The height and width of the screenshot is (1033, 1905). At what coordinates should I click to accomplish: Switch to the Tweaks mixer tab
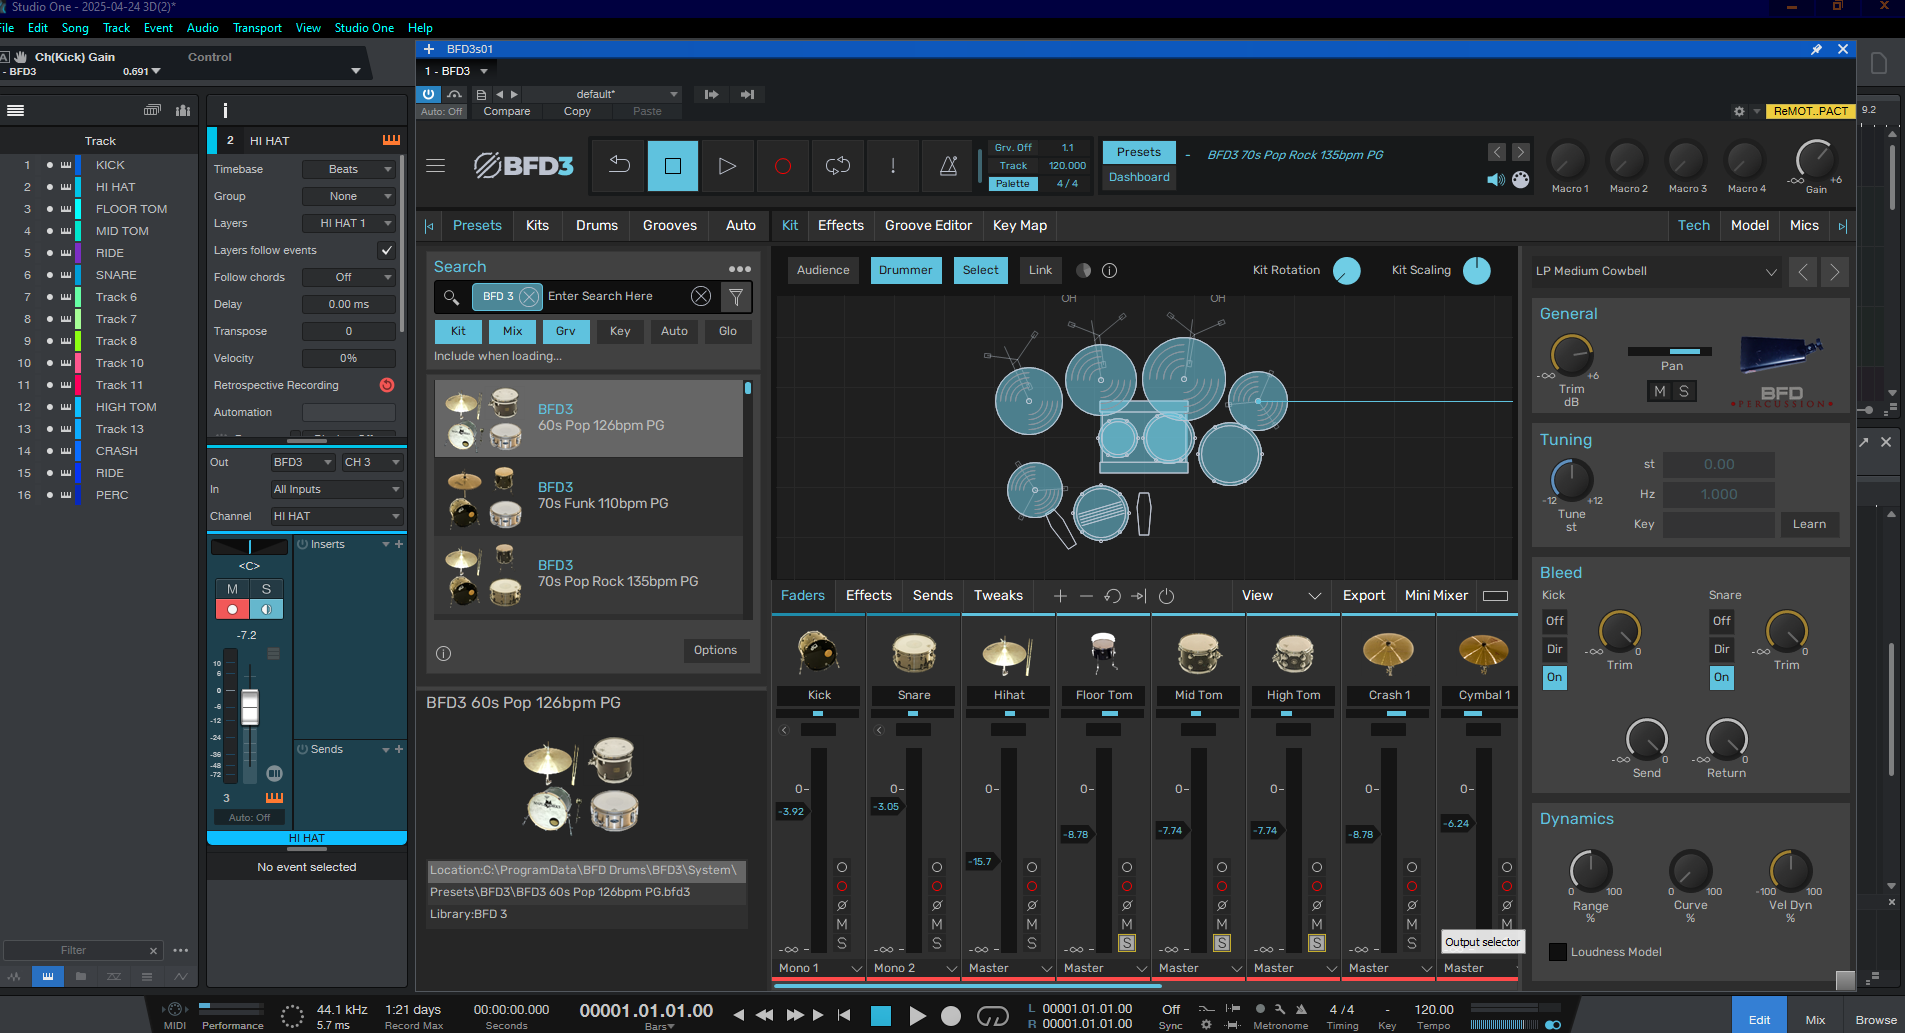coord(998,596)
